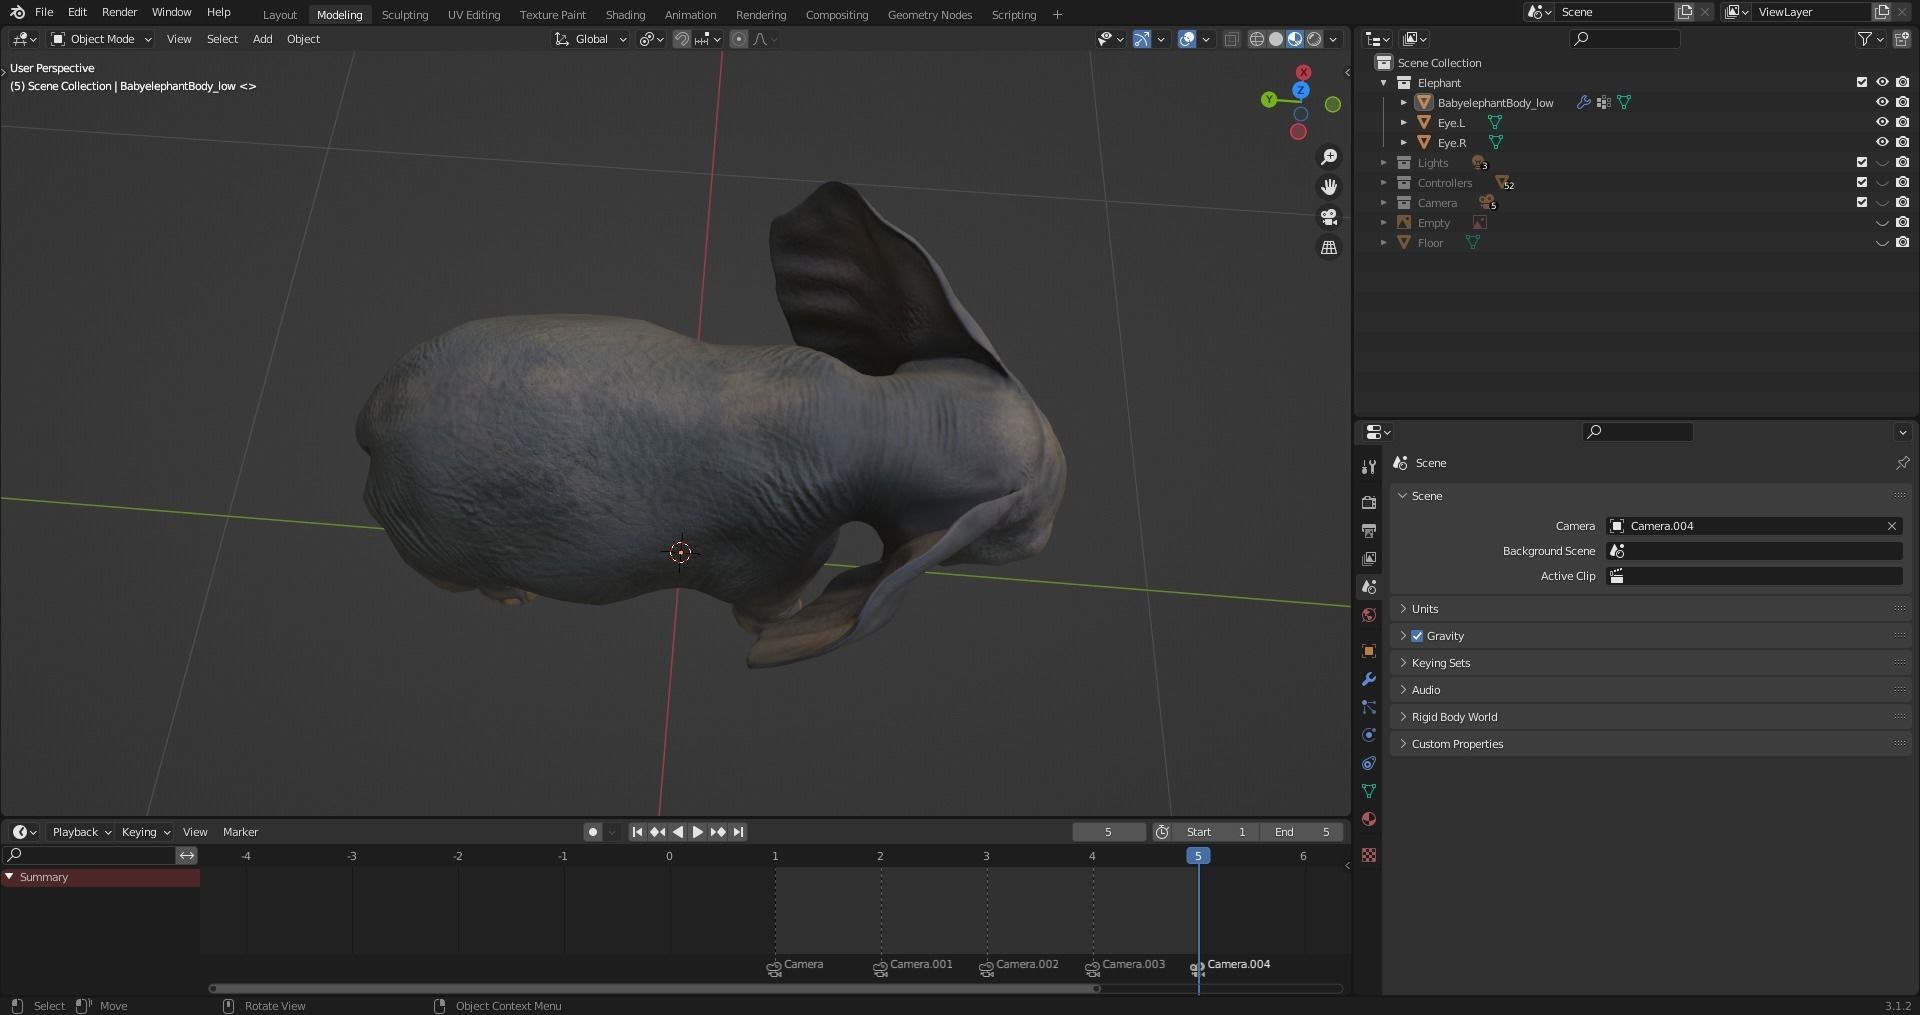Click the pan hand viewport icon
Screen dimensions: 1920x1015
(x=1329, y=187)
